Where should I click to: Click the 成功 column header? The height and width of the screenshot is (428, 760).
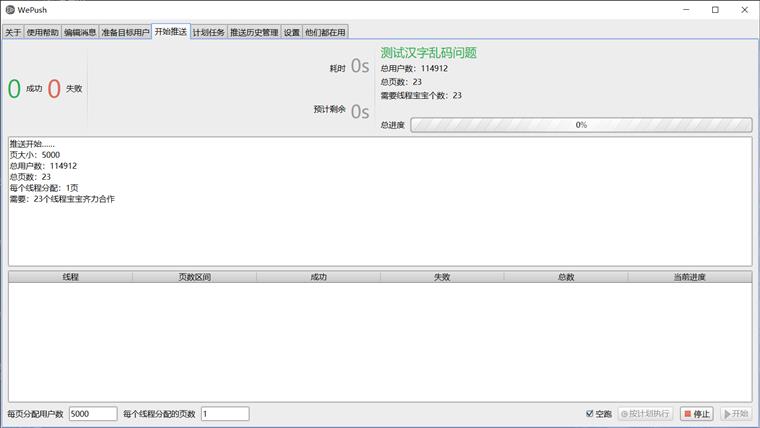(318, 277)
